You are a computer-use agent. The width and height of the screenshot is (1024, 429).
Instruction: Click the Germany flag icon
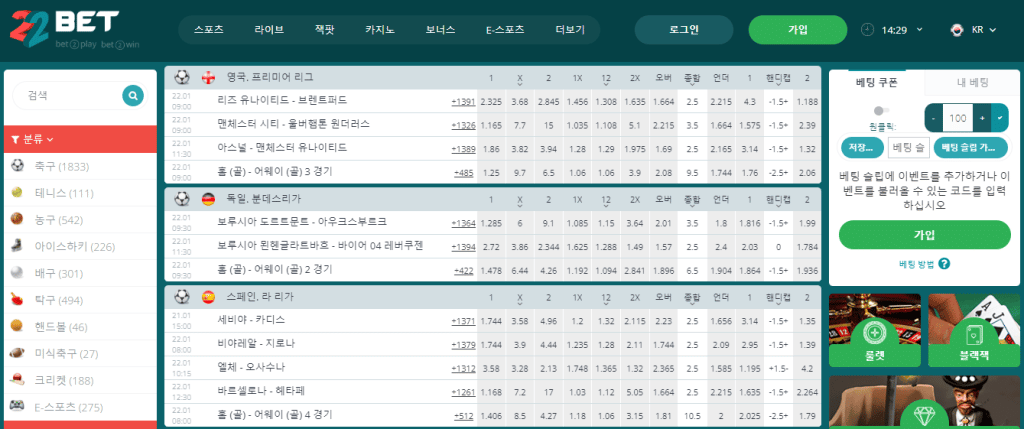point(208,199)
